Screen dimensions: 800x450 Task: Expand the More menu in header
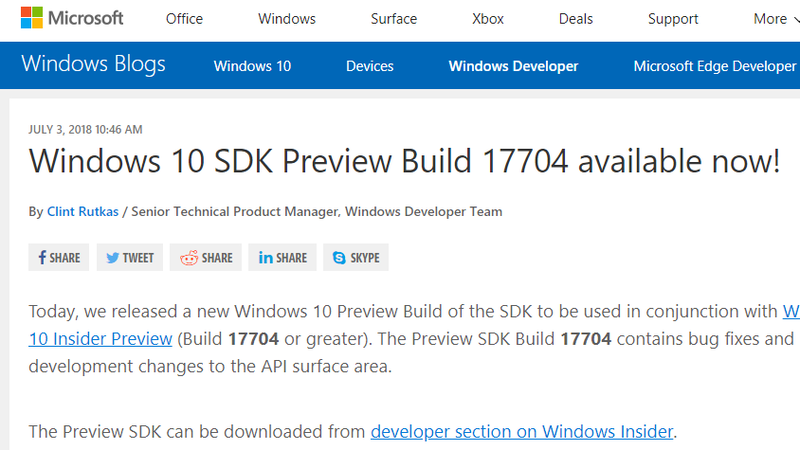click(776, 19)
